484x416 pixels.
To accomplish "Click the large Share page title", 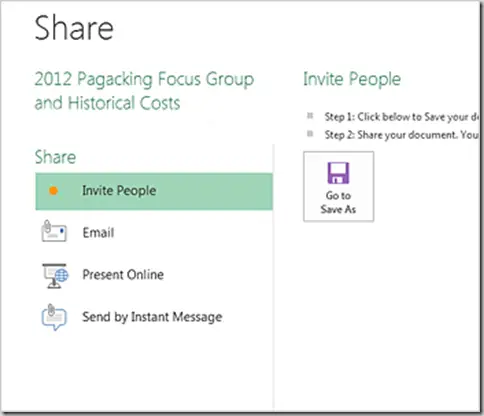I will tap(74, 28).
